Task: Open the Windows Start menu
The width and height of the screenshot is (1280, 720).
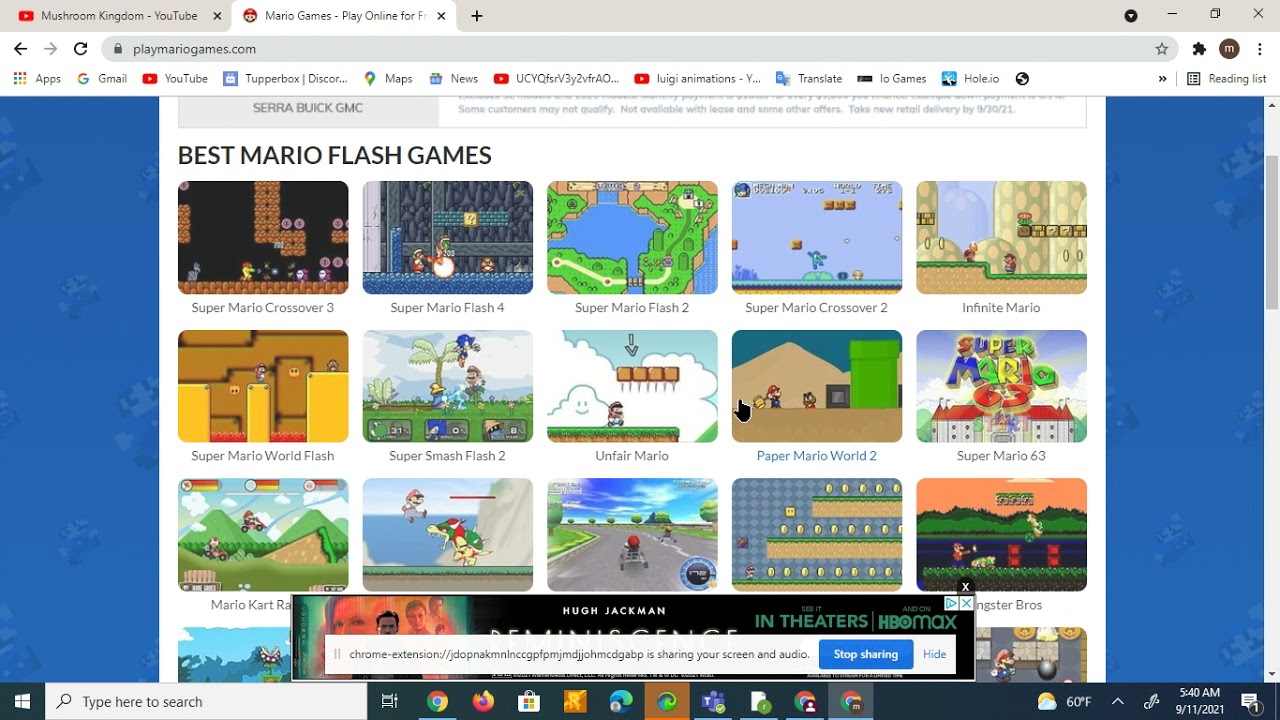Action: coord(22,701)
